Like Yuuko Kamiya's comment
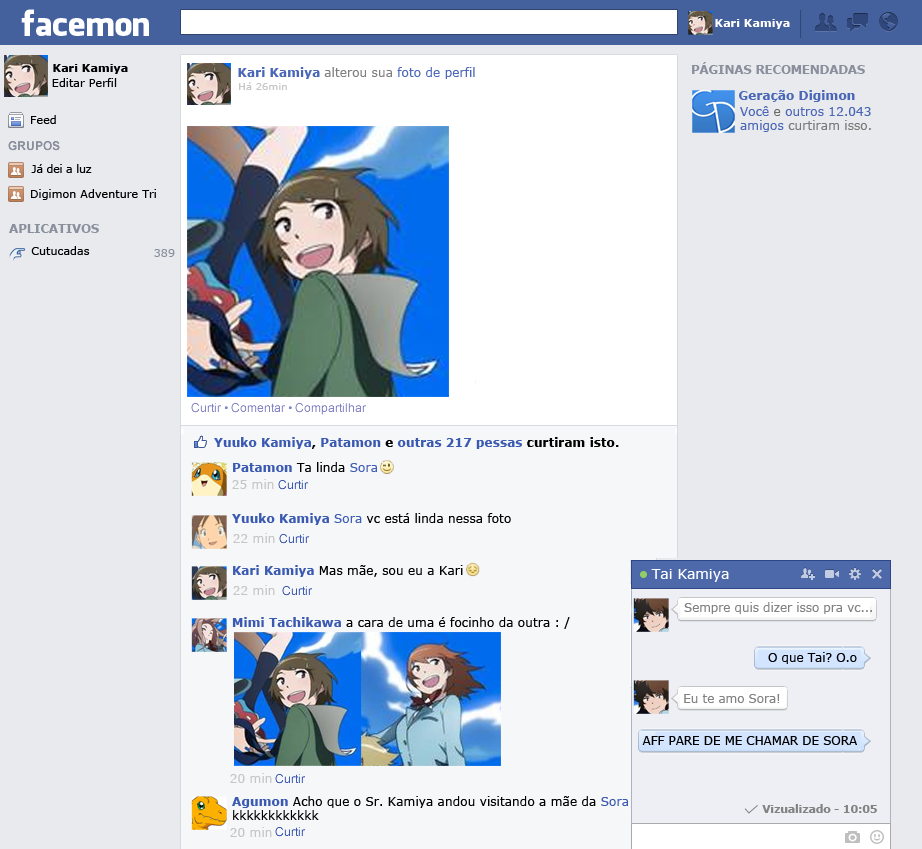This screenshot has height=849, width=922. [x=293, y=539]
